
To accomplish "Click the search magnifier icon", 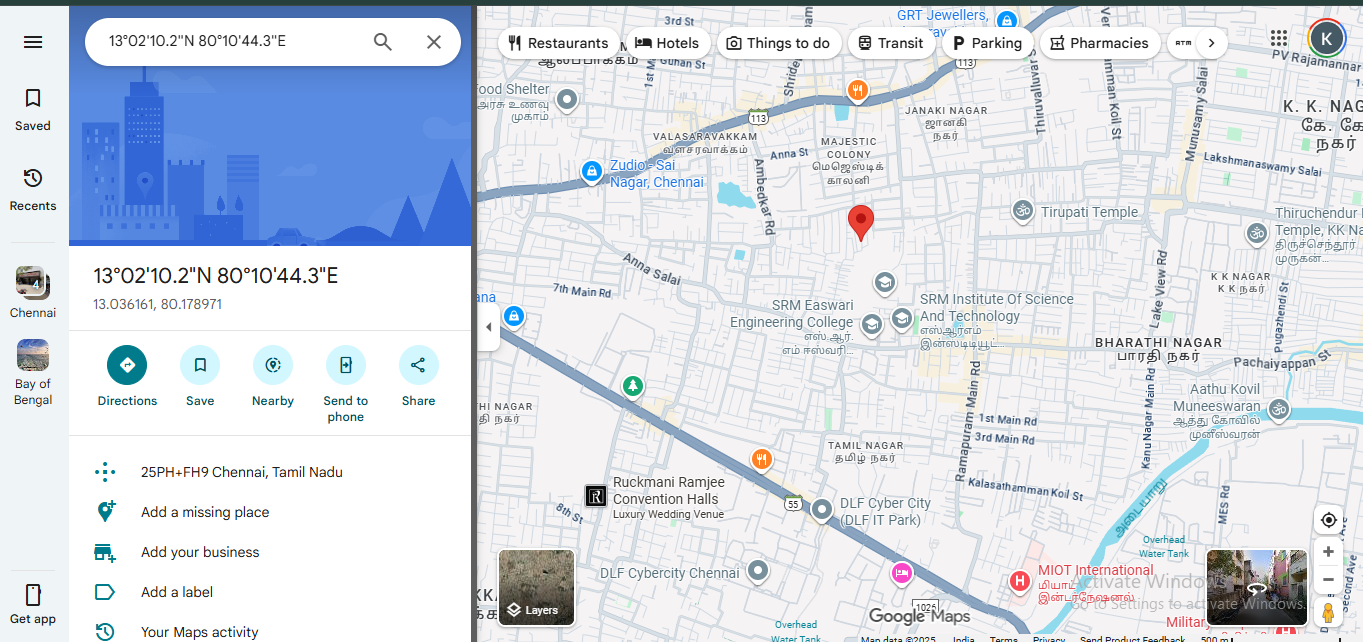I will coord(383,42).
